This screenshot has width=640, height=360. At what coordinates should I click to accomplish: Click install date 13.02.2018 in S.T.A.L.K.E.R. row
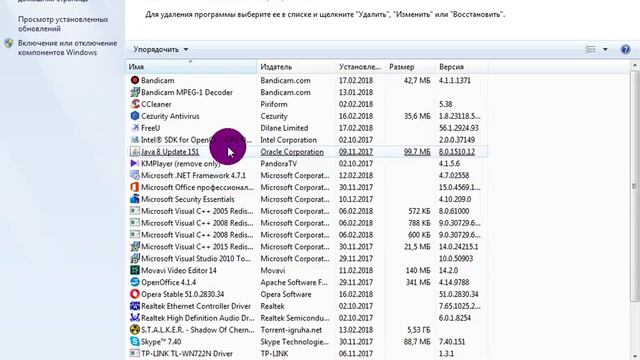356,329
